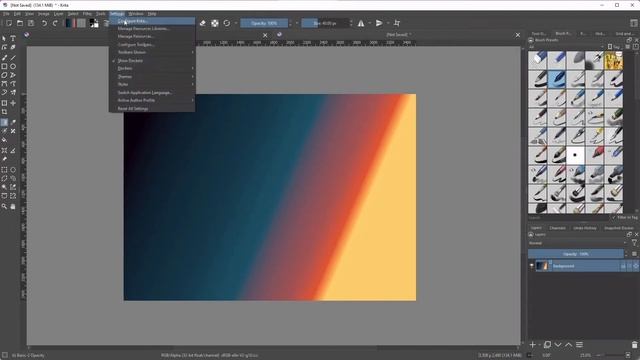Choose Switch Application Language entry
640x360 pixels.
[152, 92]
